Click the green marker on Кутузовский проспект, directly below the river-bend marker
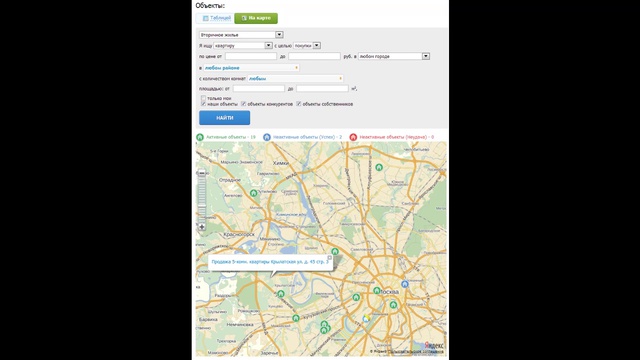 tap(296, 318)
